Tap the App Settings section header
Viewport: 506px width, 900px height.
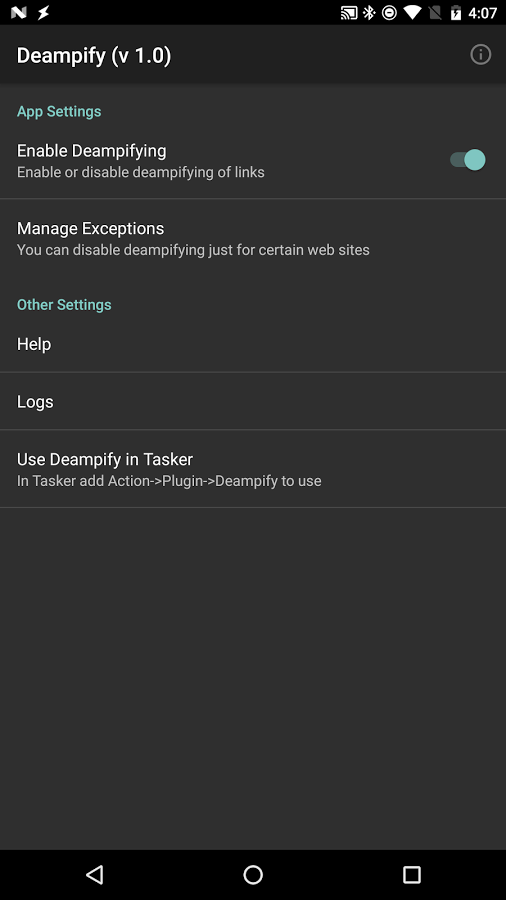[x=59, y=111]
